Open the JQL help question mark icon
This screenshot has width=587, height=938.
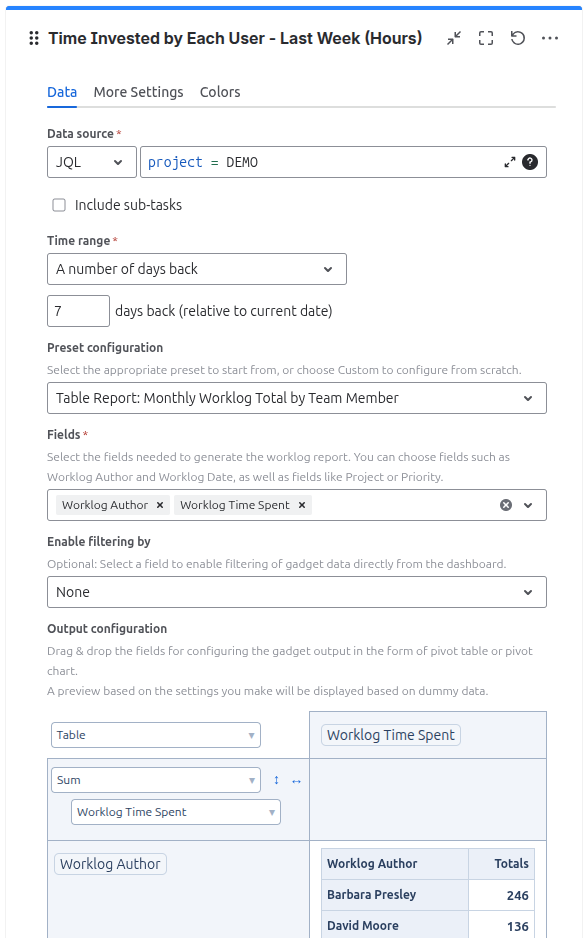pyautogui.click(x=530, y=162)
